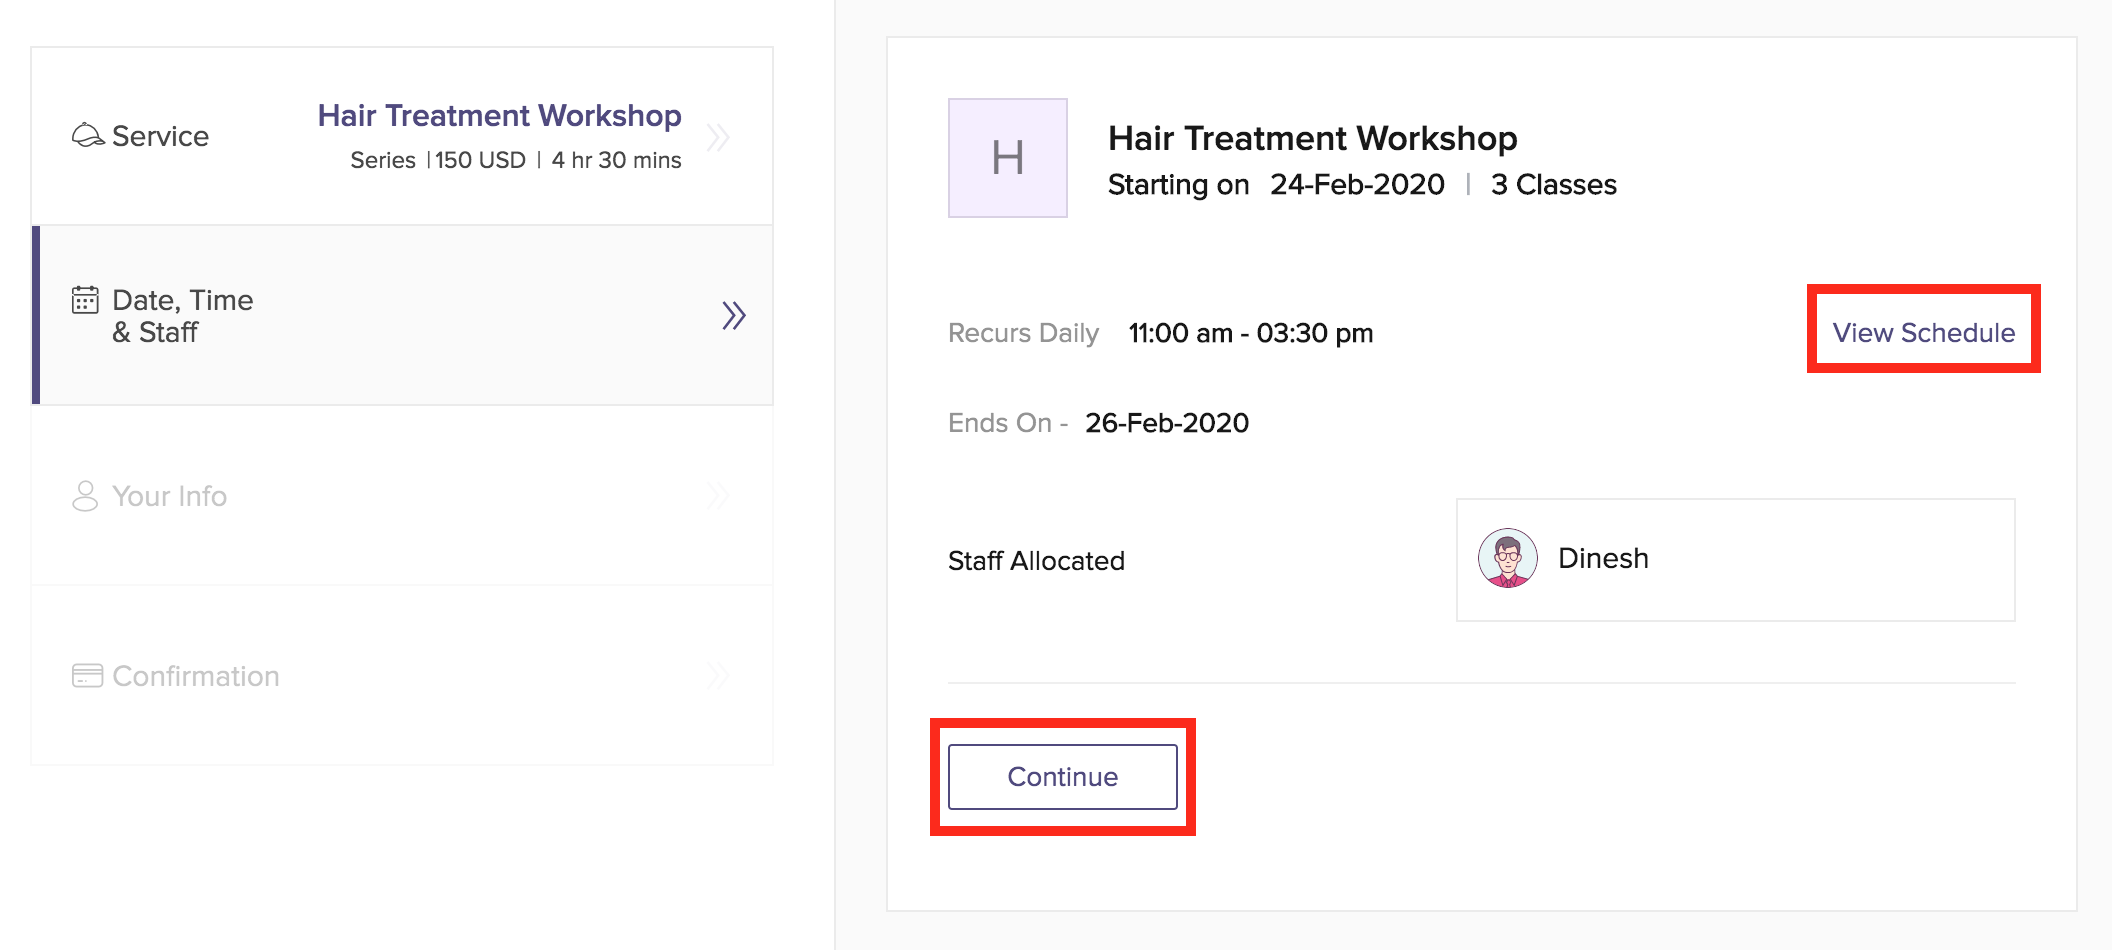
Task: Expand the Confirmation step chevron
Action: [x=718, y=676]
